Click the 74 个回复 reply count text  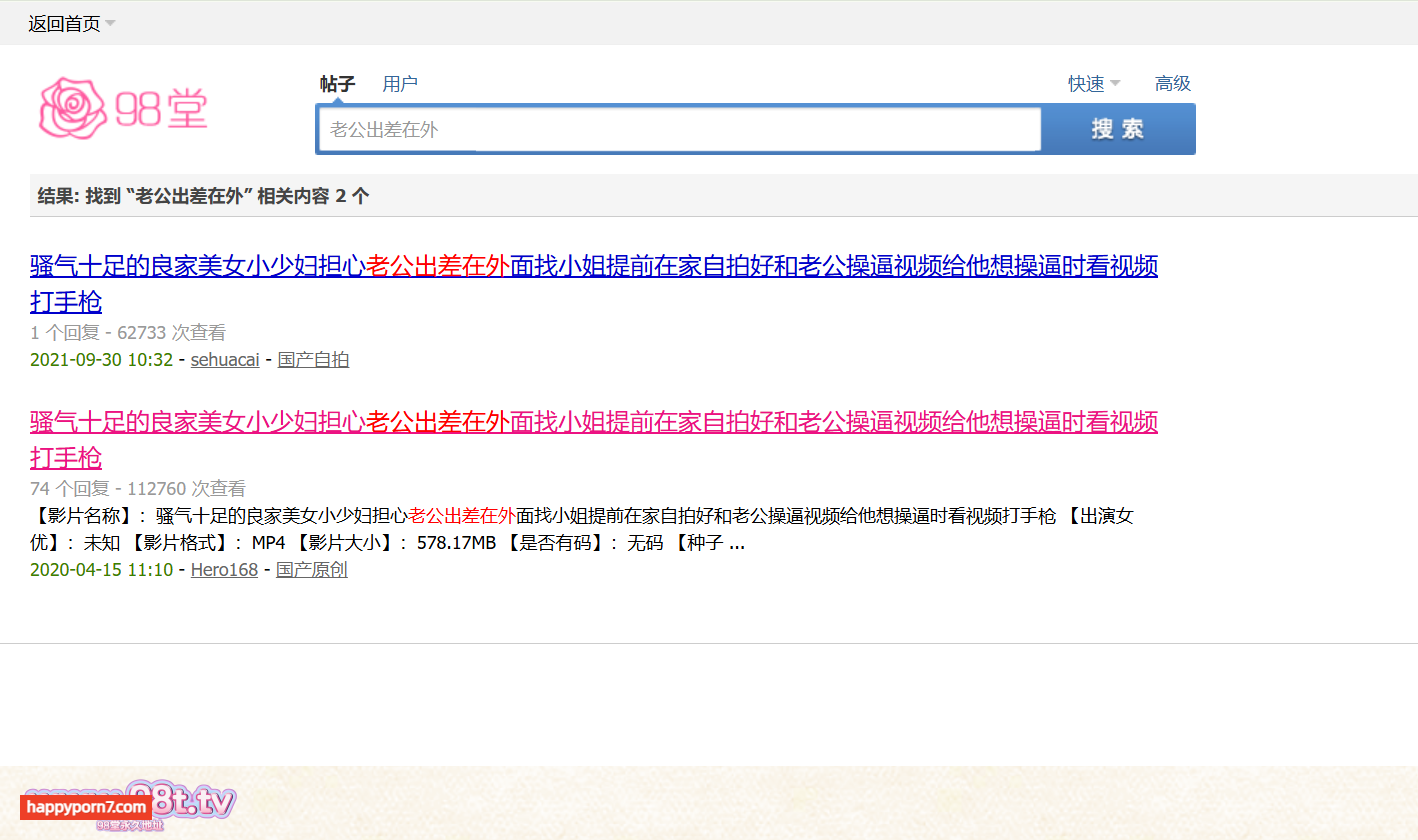67,489
